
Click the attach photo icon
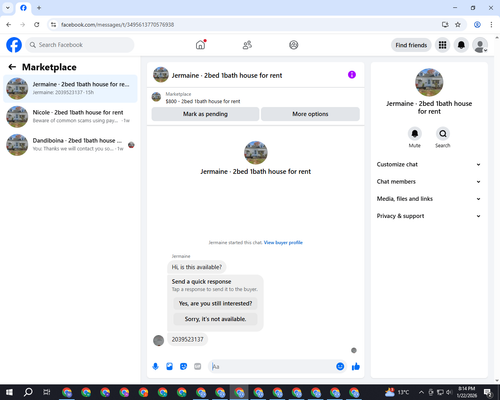[169, 367]
